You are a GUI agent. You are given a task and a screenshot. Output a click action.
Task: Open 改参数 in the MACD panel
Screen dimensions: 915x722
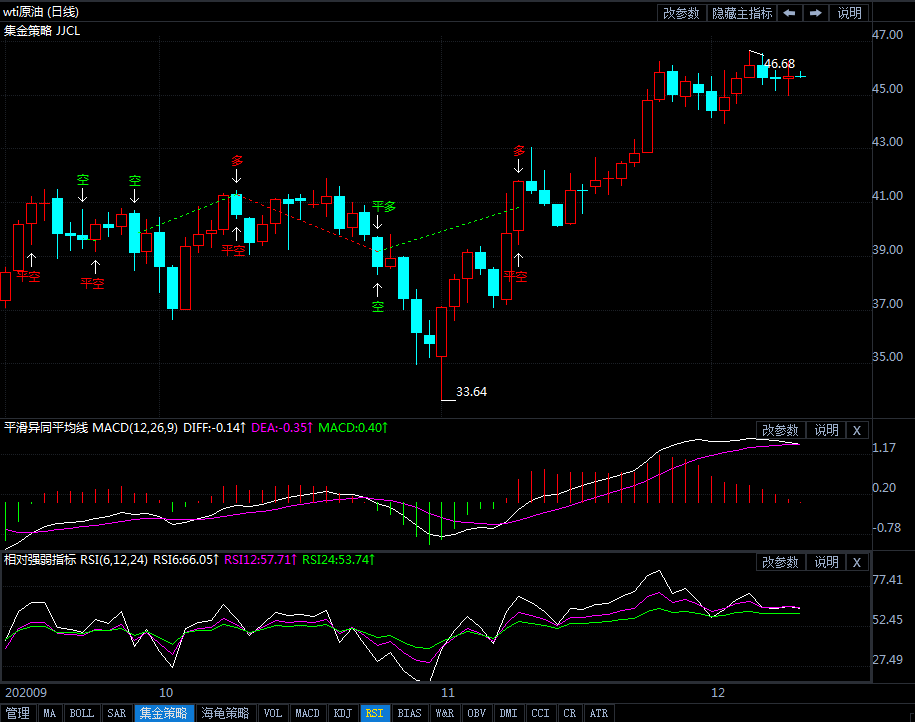pos(780,431)
